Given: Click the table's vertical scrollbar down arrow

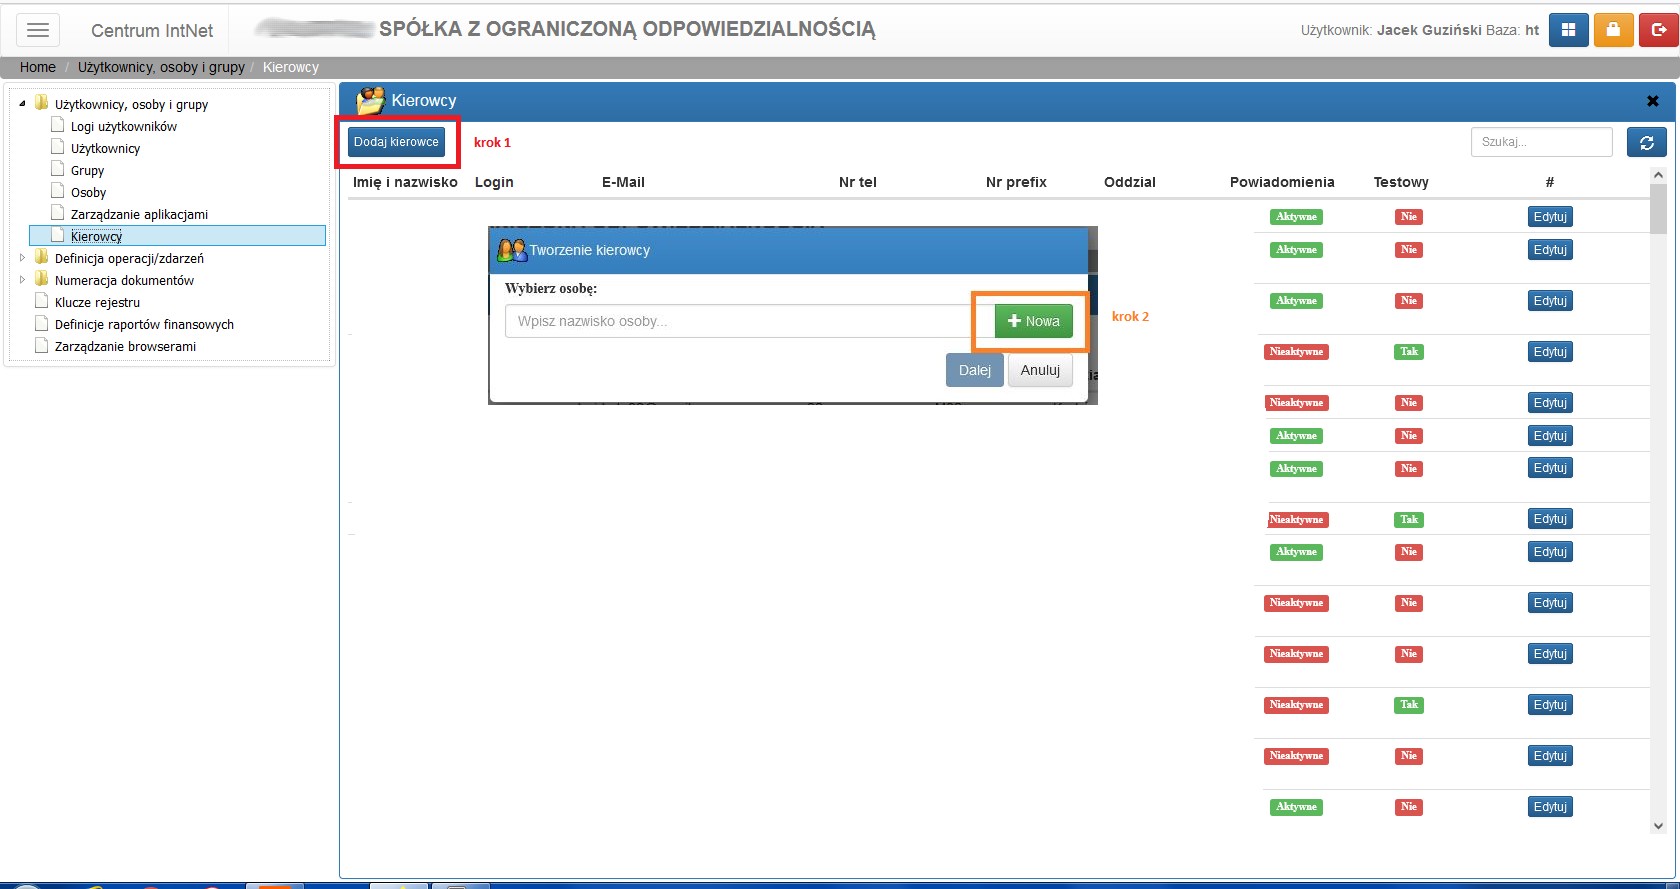Looking at the screenshot, I should tap(1658, 826).
